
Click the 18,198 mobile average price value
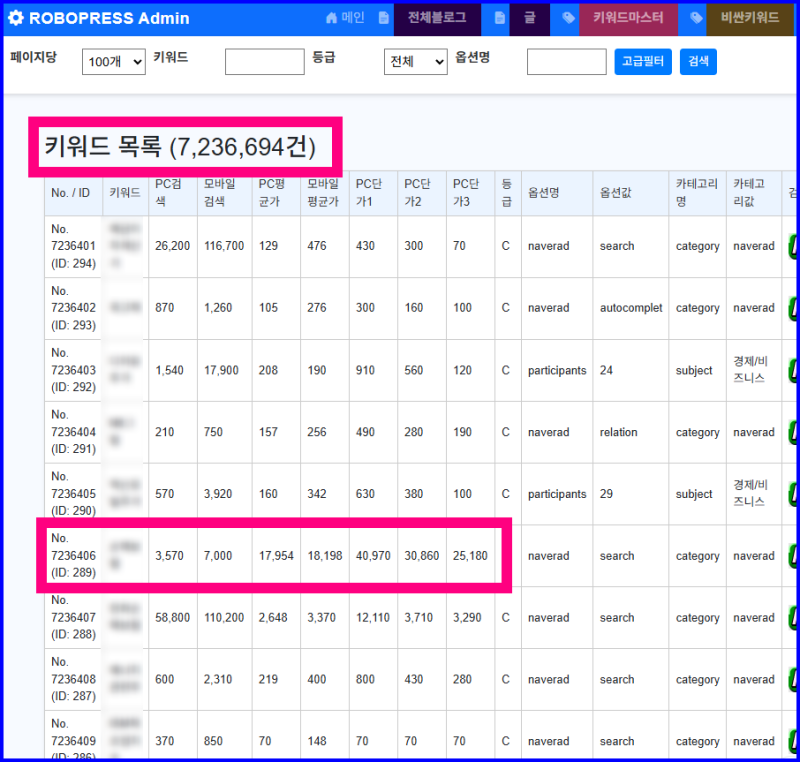point(325,556)
